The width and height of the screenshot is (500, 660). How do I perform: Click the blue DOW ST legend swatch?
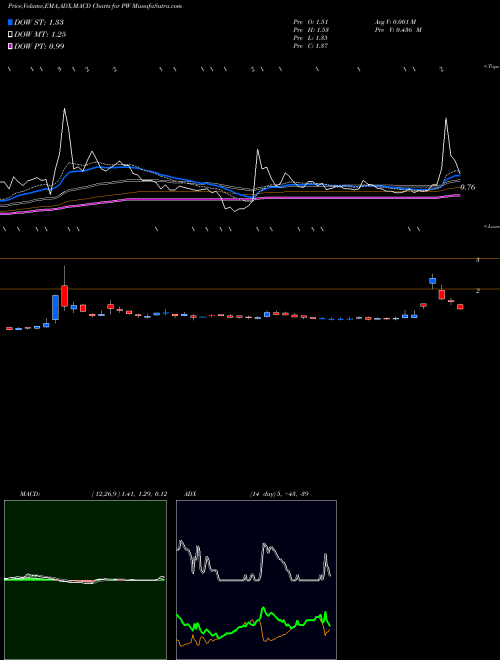tap(11, 22)
